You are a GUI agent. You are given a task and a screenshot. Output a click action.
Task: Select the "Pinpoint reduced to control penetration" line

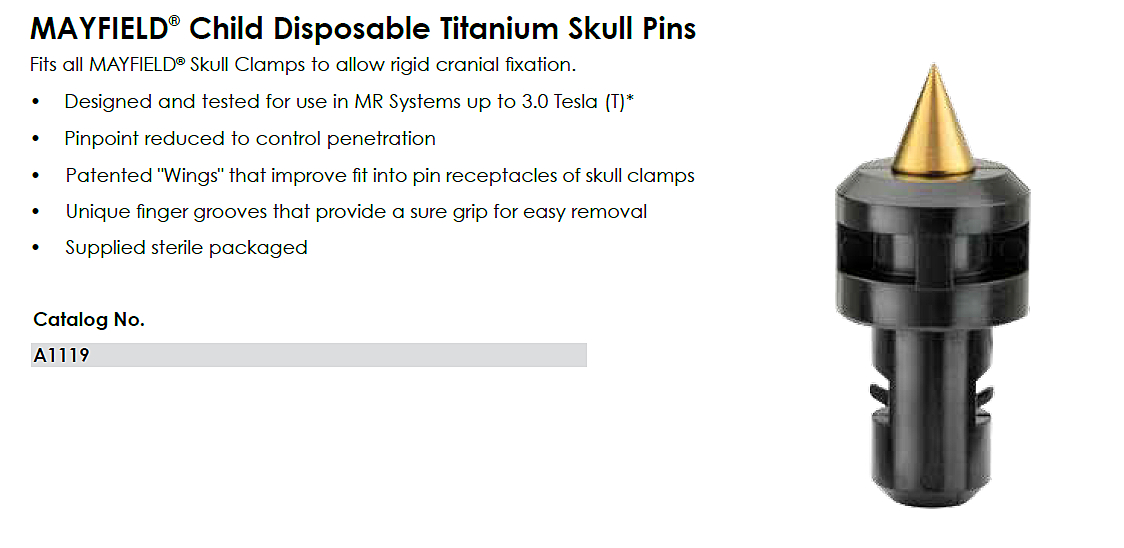250,139
